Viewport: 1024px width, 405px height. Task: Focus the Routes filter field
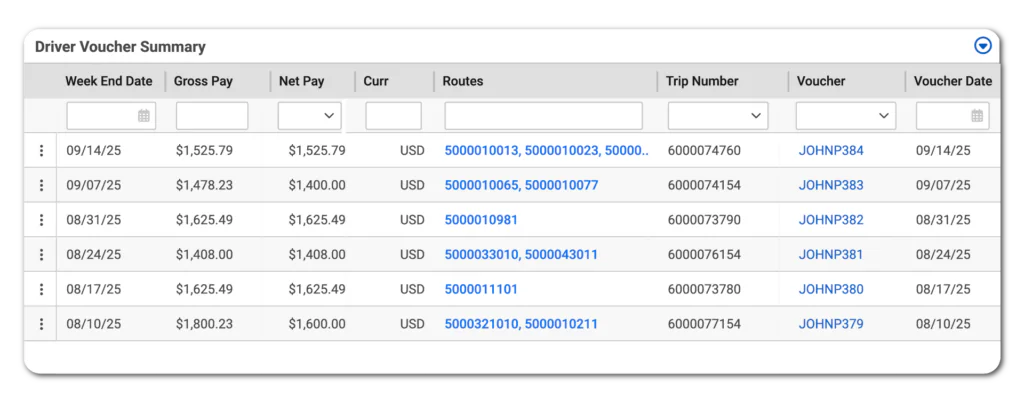point(543,116)
